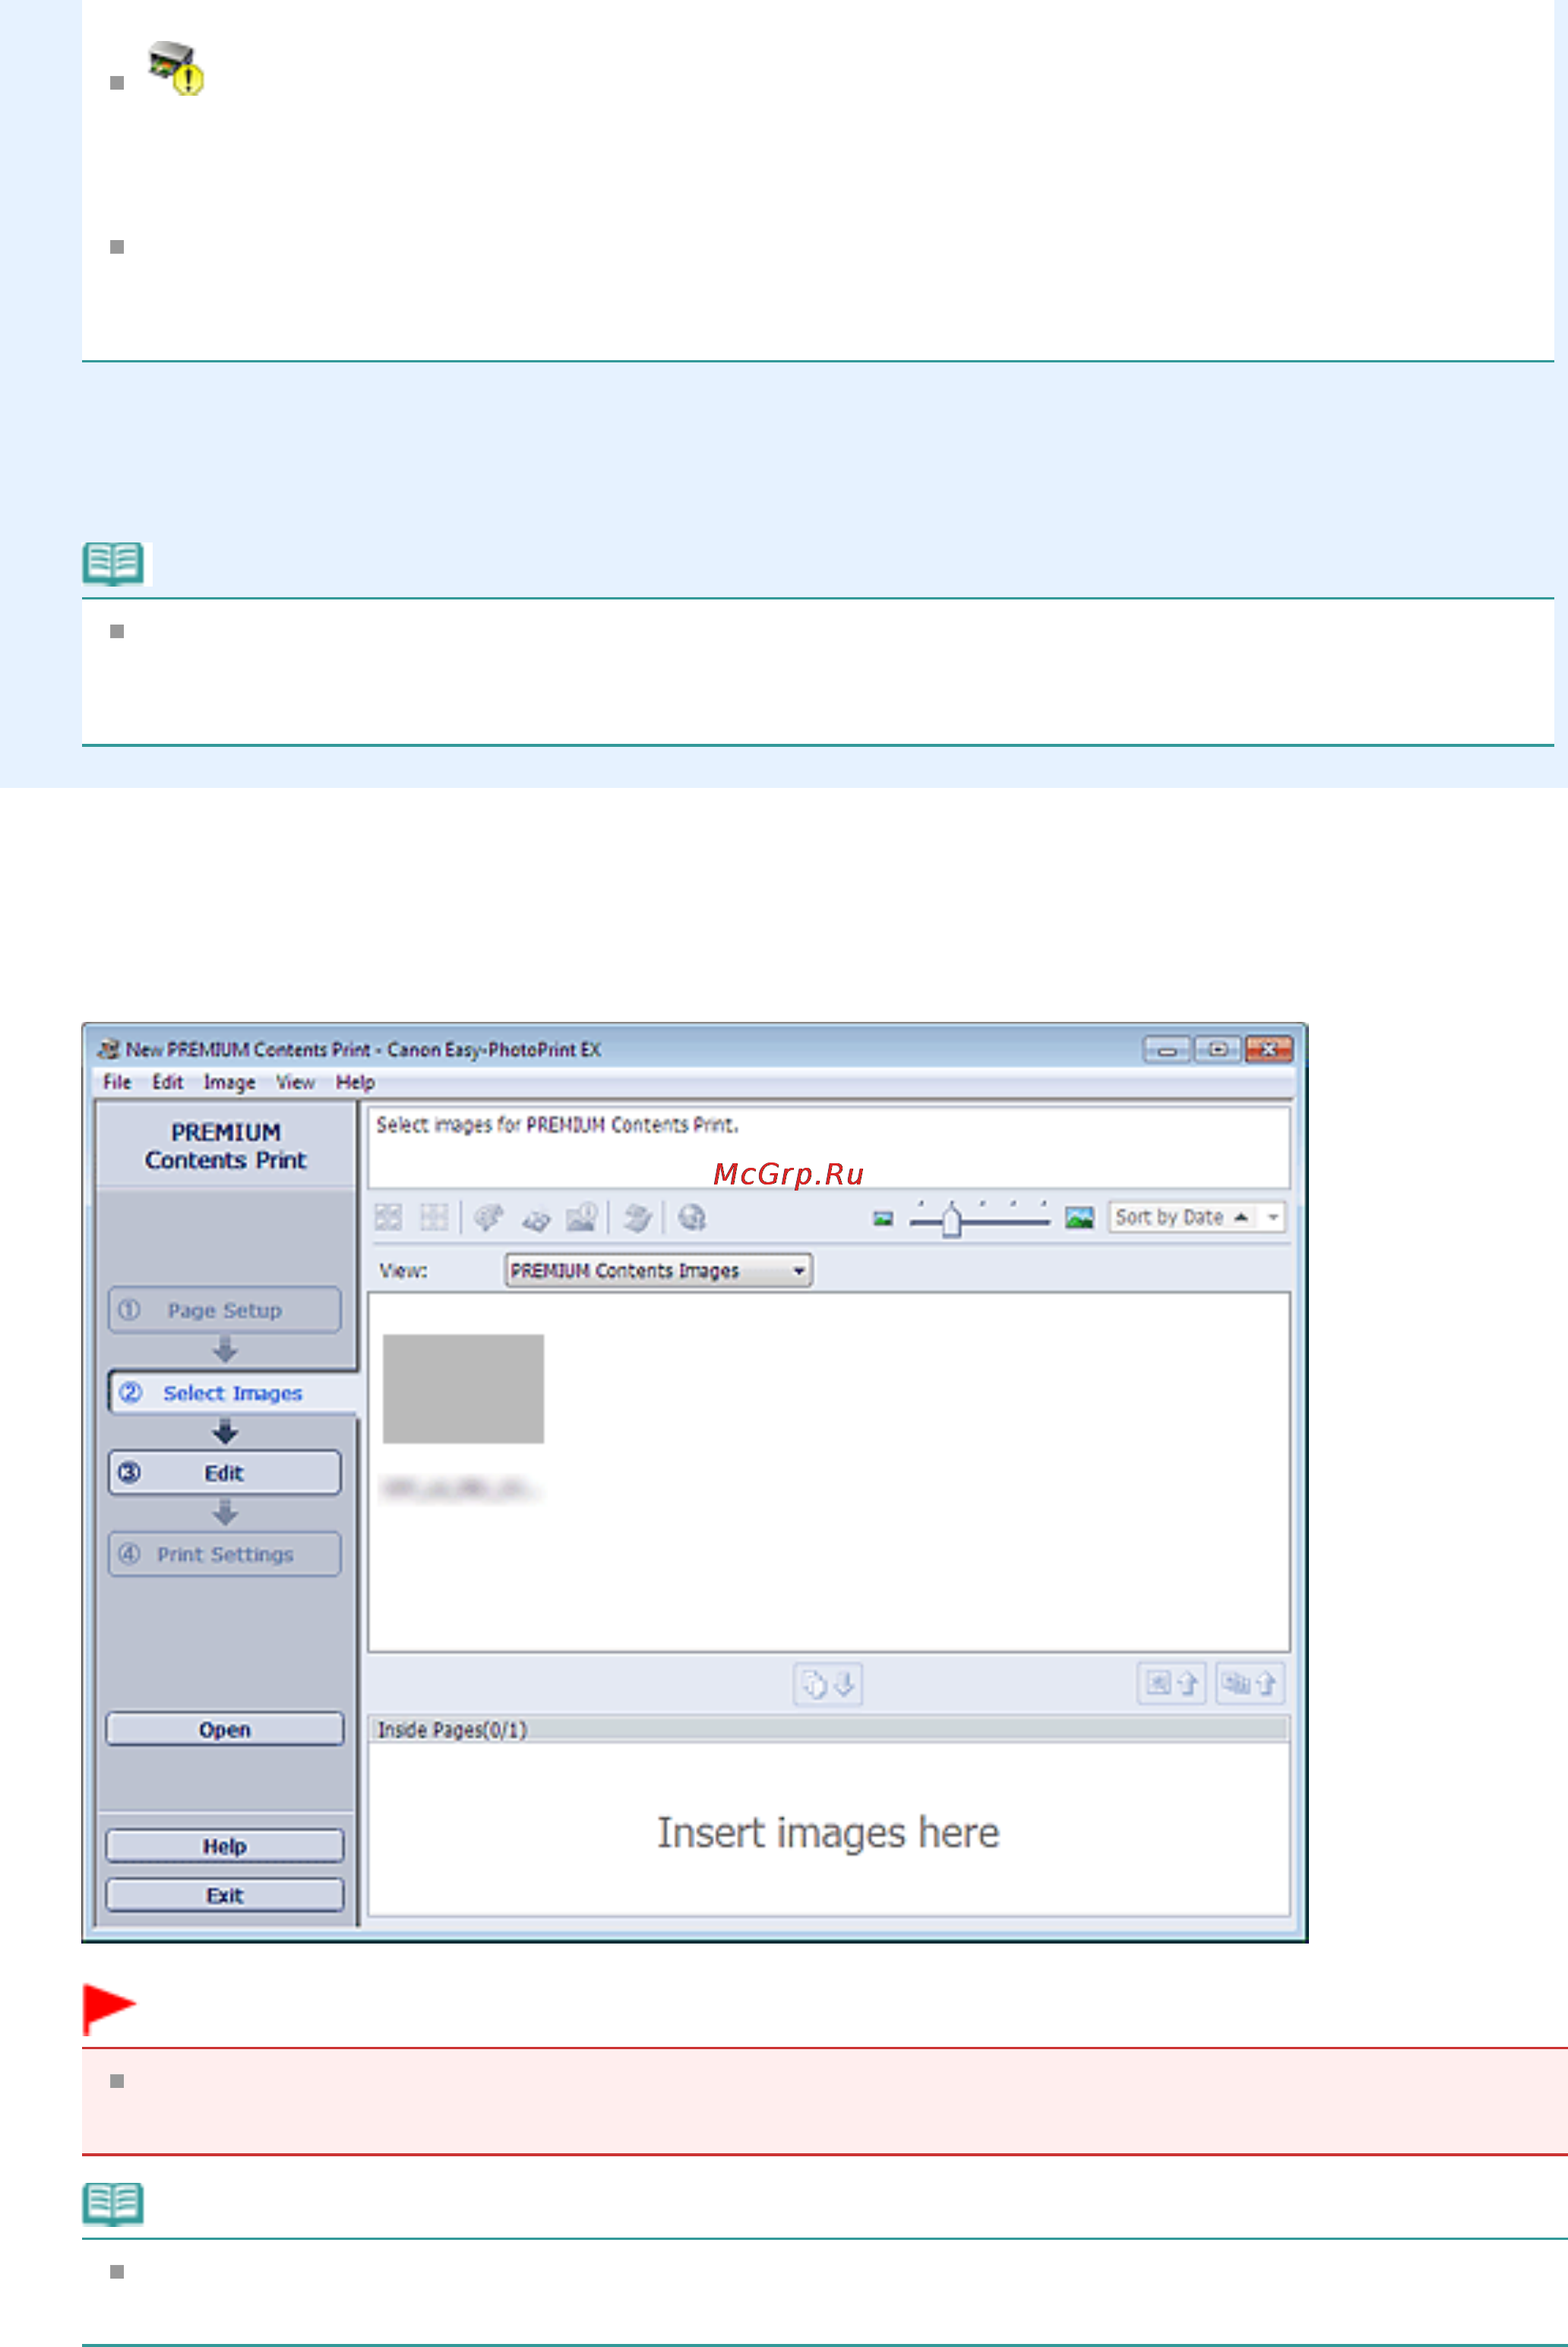Click the globe icon in the toolbar

pos(692,1217)
